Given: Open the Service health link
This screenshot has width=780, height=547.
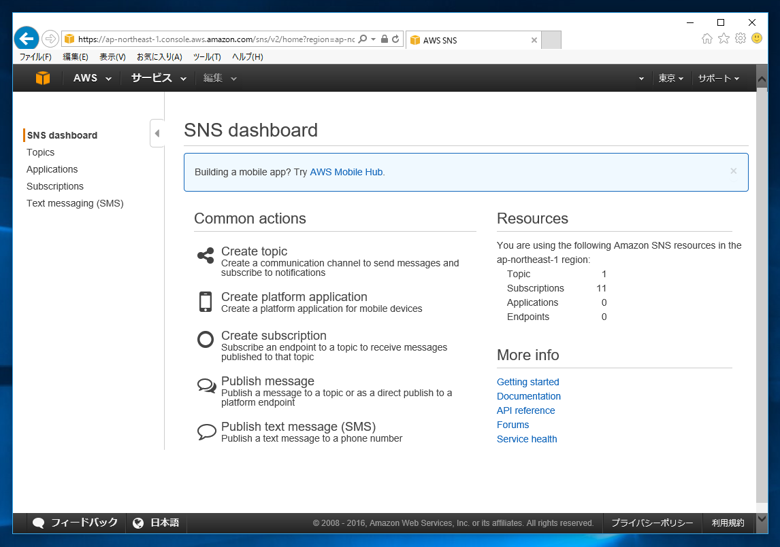Looking at the screenshot, I should (x=527, y=439).
